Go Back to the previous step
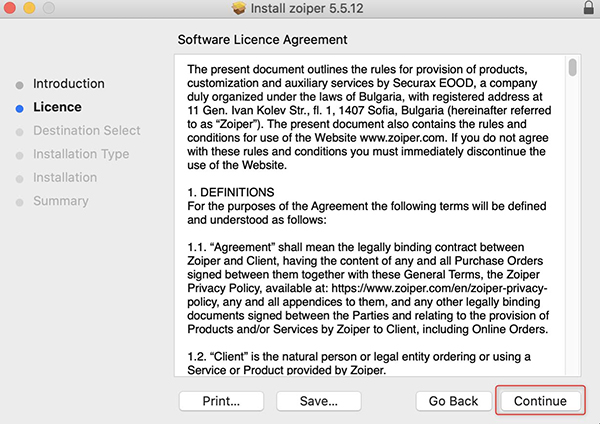Image resolution: width=600 pixels, height=424 pixels. (453, 401)
